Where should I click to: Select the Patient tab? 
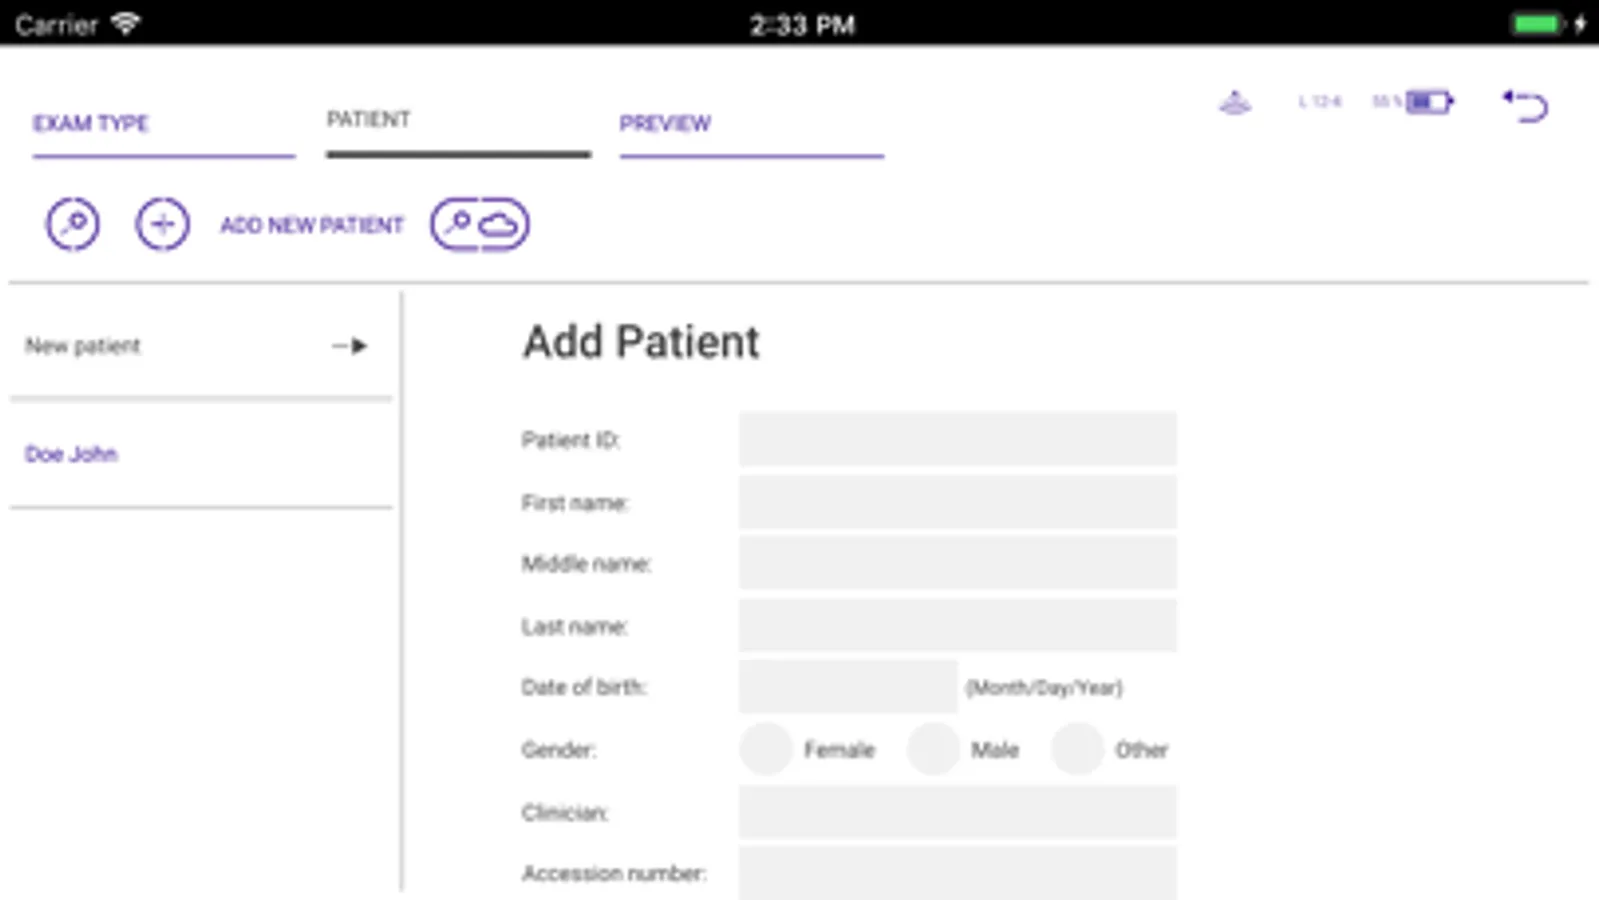click(x=369, y=120)
